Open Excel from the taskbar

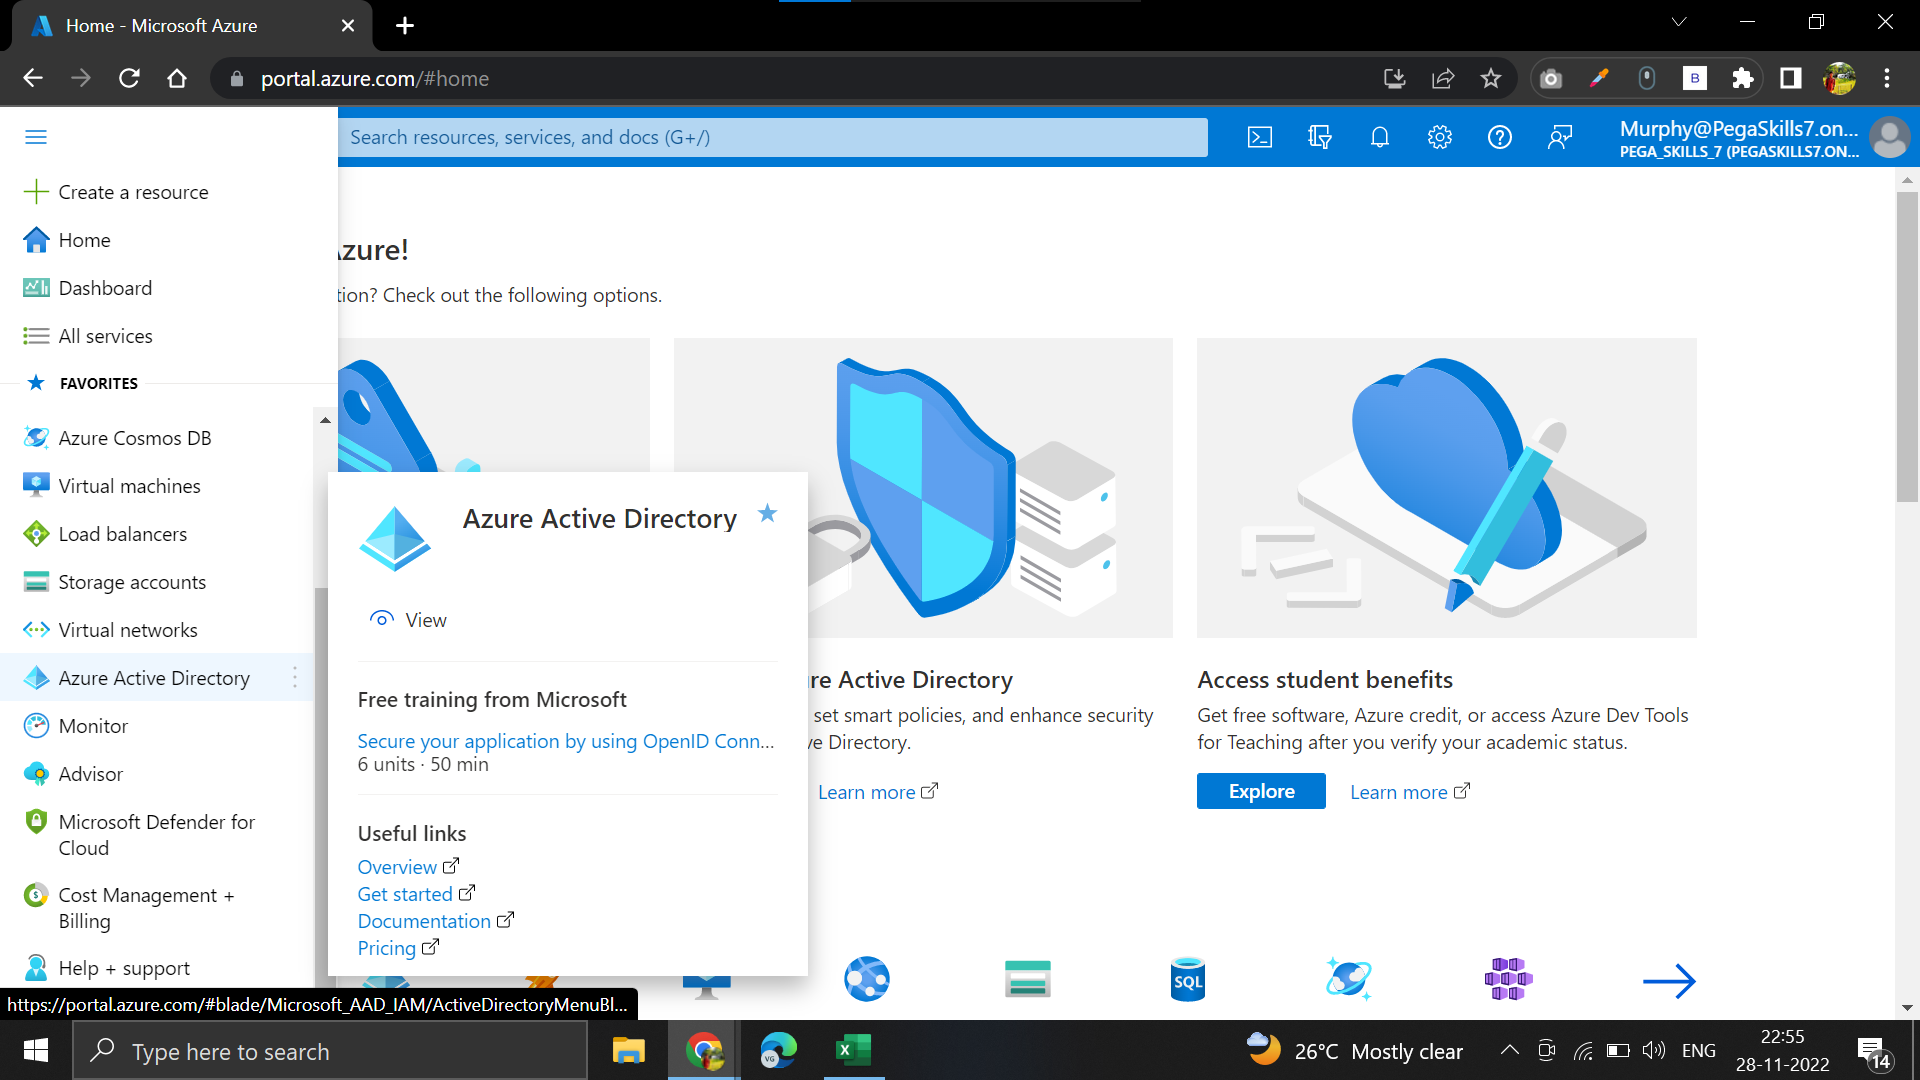[853, 1050]
